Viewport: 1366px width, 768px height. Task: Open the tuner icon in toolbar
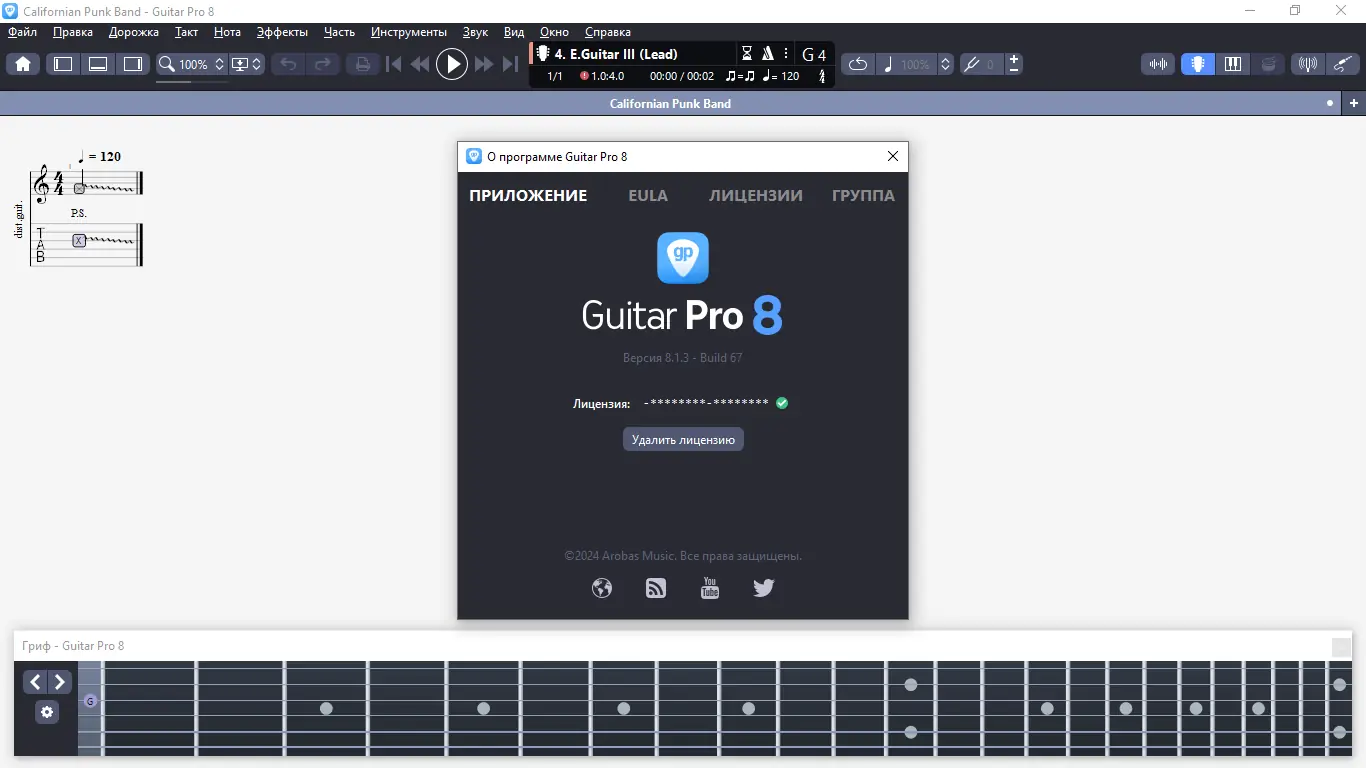1307,64
